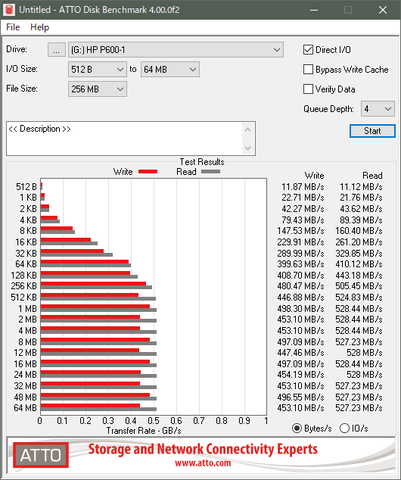Click the Read column header
Viewport: 401px width, 480px height.
click(372, 176)
